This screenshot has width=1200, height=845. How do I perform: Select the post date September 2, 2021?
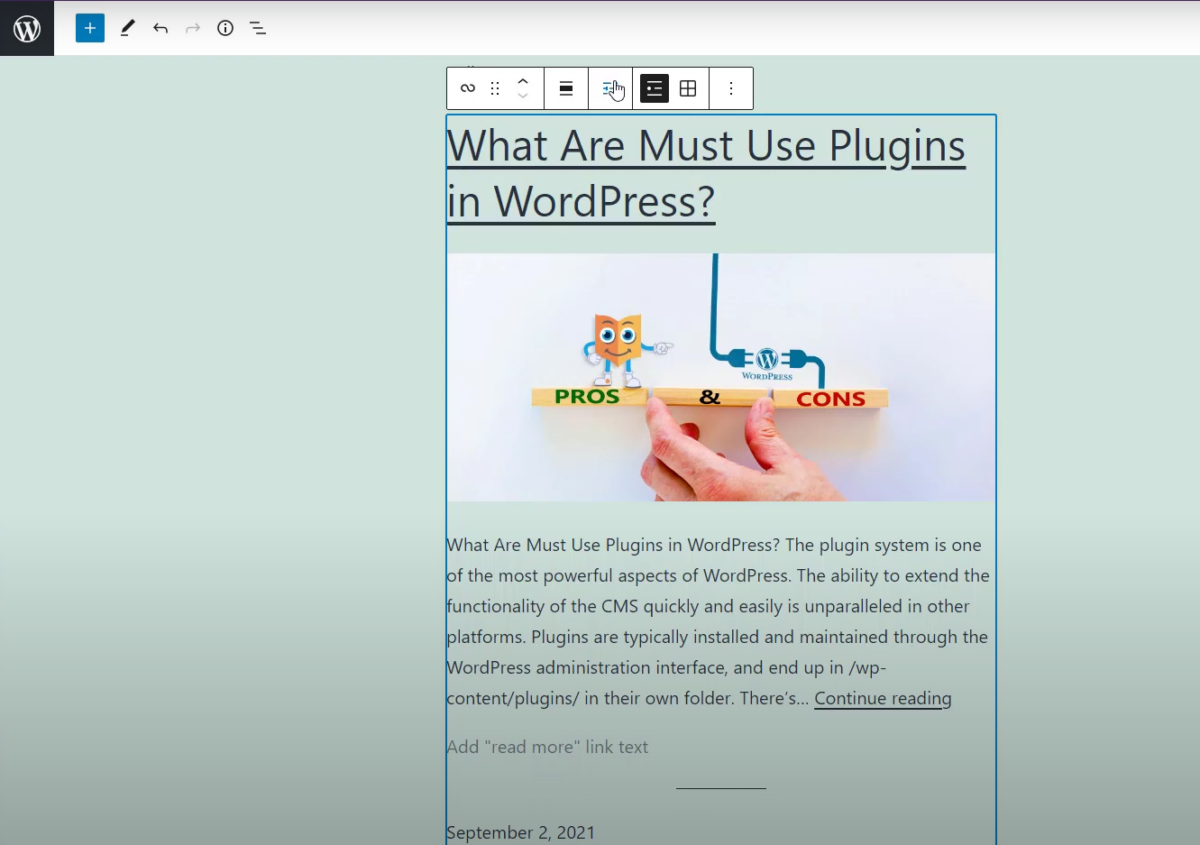(521, 832)
